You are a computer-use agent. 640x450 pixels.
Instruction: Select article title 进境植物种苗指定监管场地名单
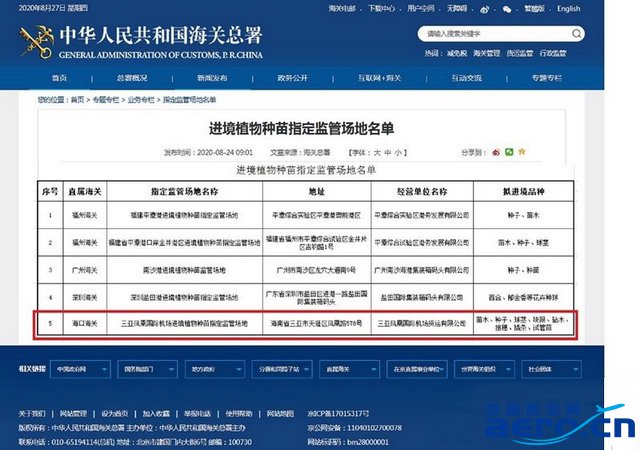tap(302, 129)
